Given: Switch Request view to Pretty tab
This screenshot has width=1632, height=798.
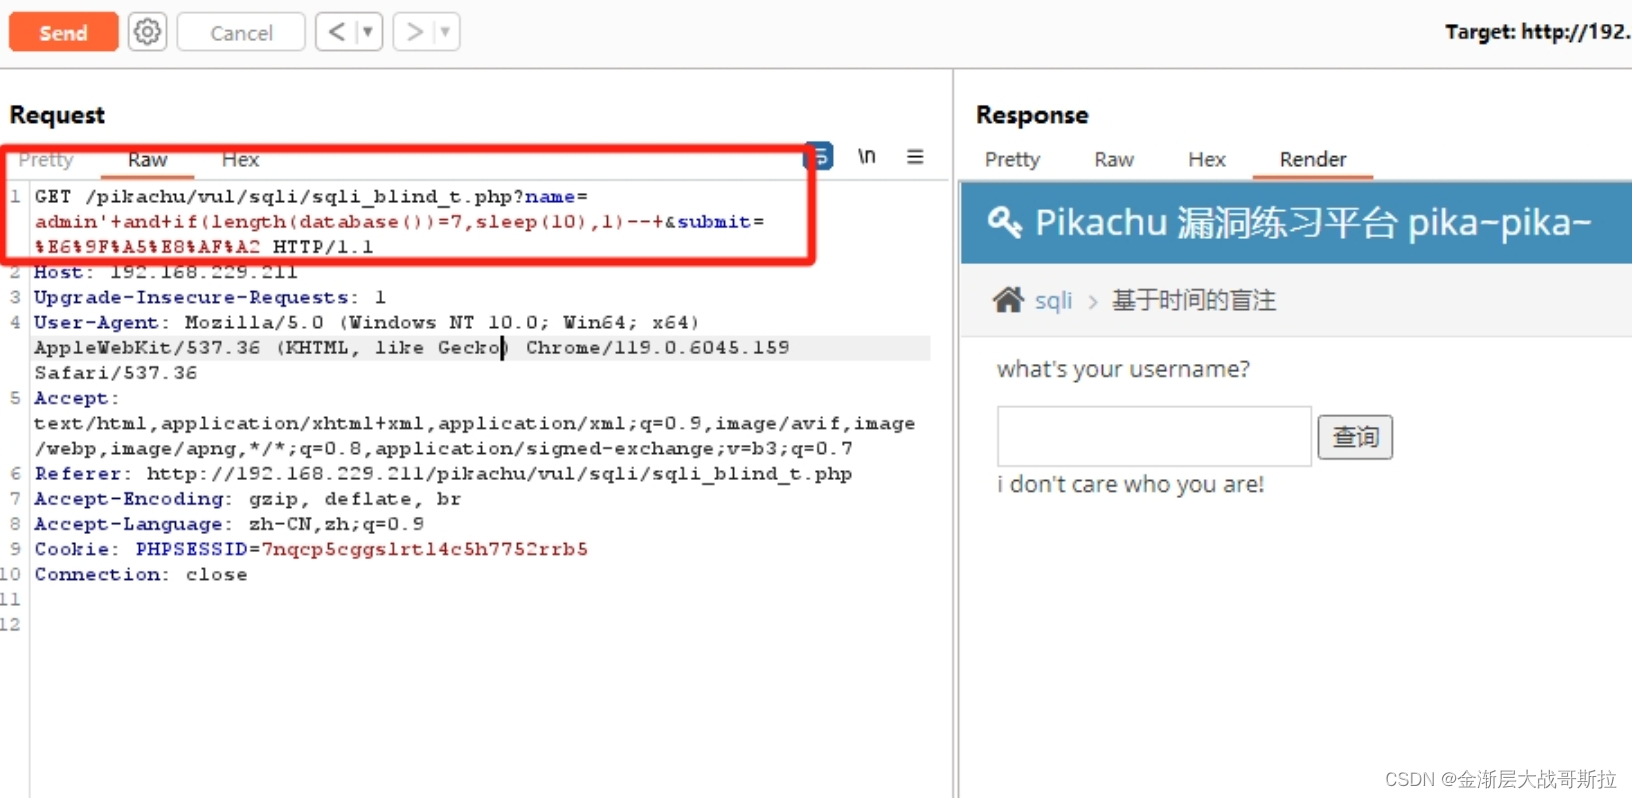Looking at the screenshot, I should tap(46, 160).
